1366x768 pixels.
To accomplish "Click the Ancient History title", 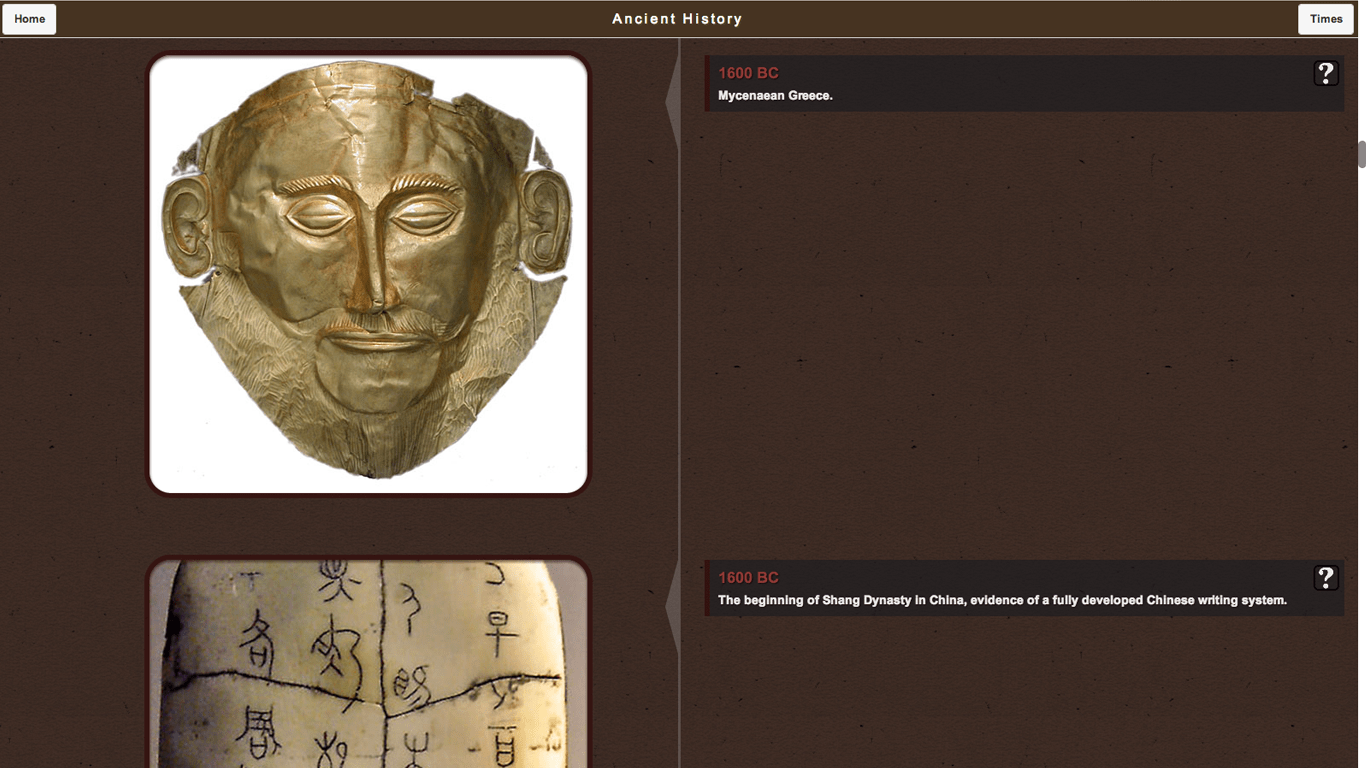I will click(677, 19).
